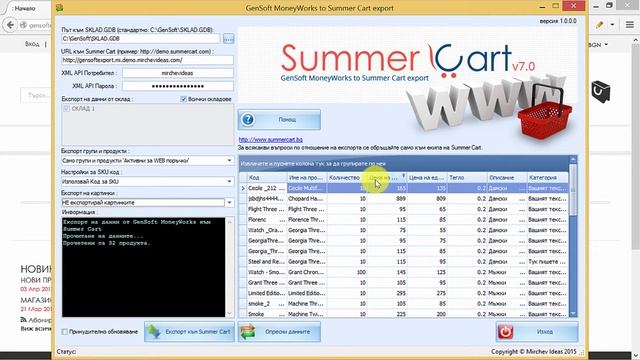Click the grid scrollbar down arrow
The width and height of the screenshot is (640, 360).
pos(573,313)
